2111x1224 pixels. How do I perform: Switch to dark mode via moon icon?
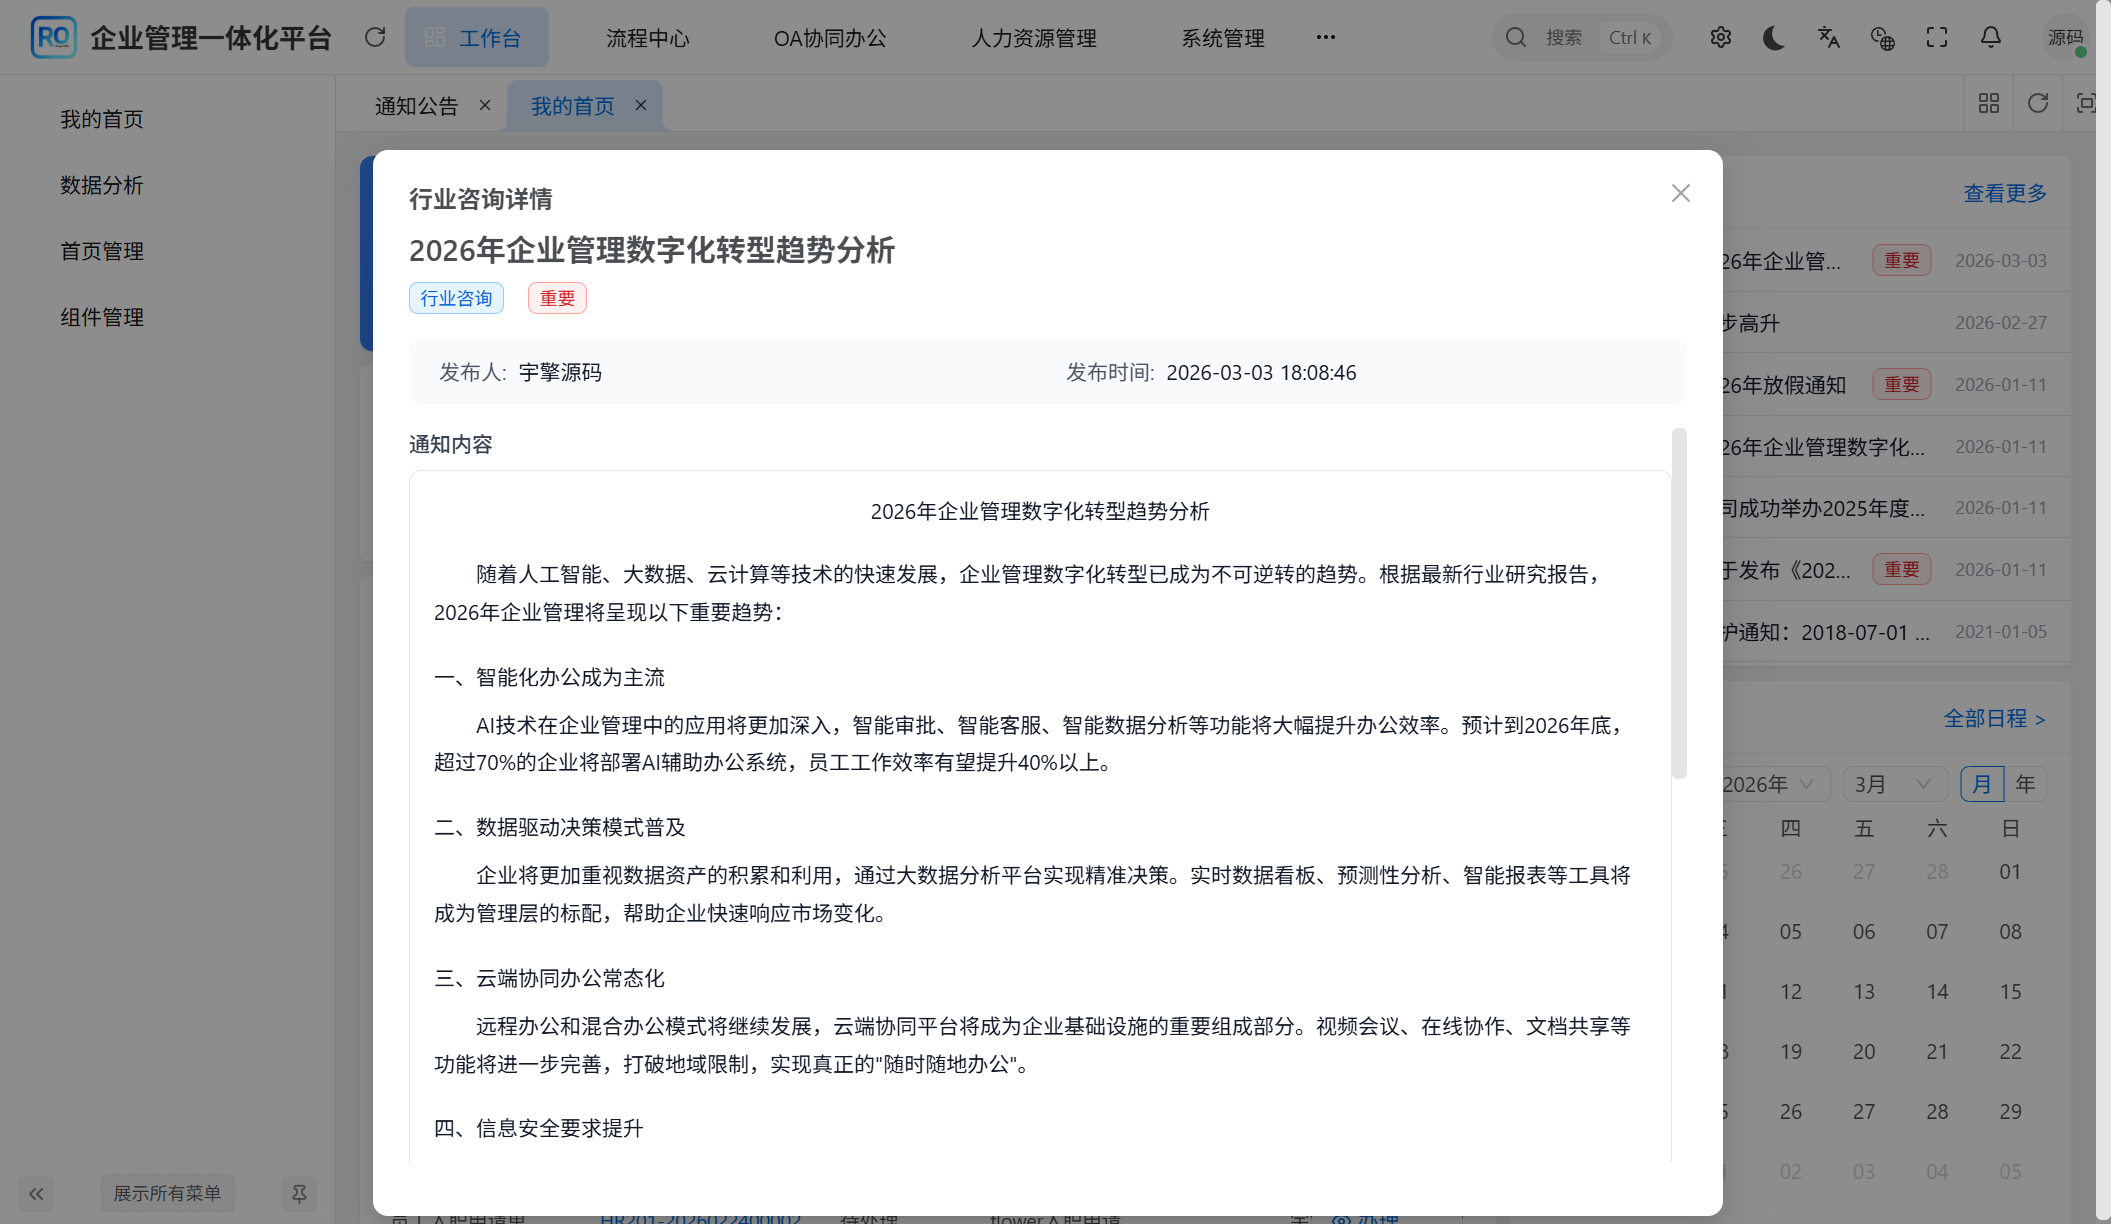click(x=1775, y=37)
